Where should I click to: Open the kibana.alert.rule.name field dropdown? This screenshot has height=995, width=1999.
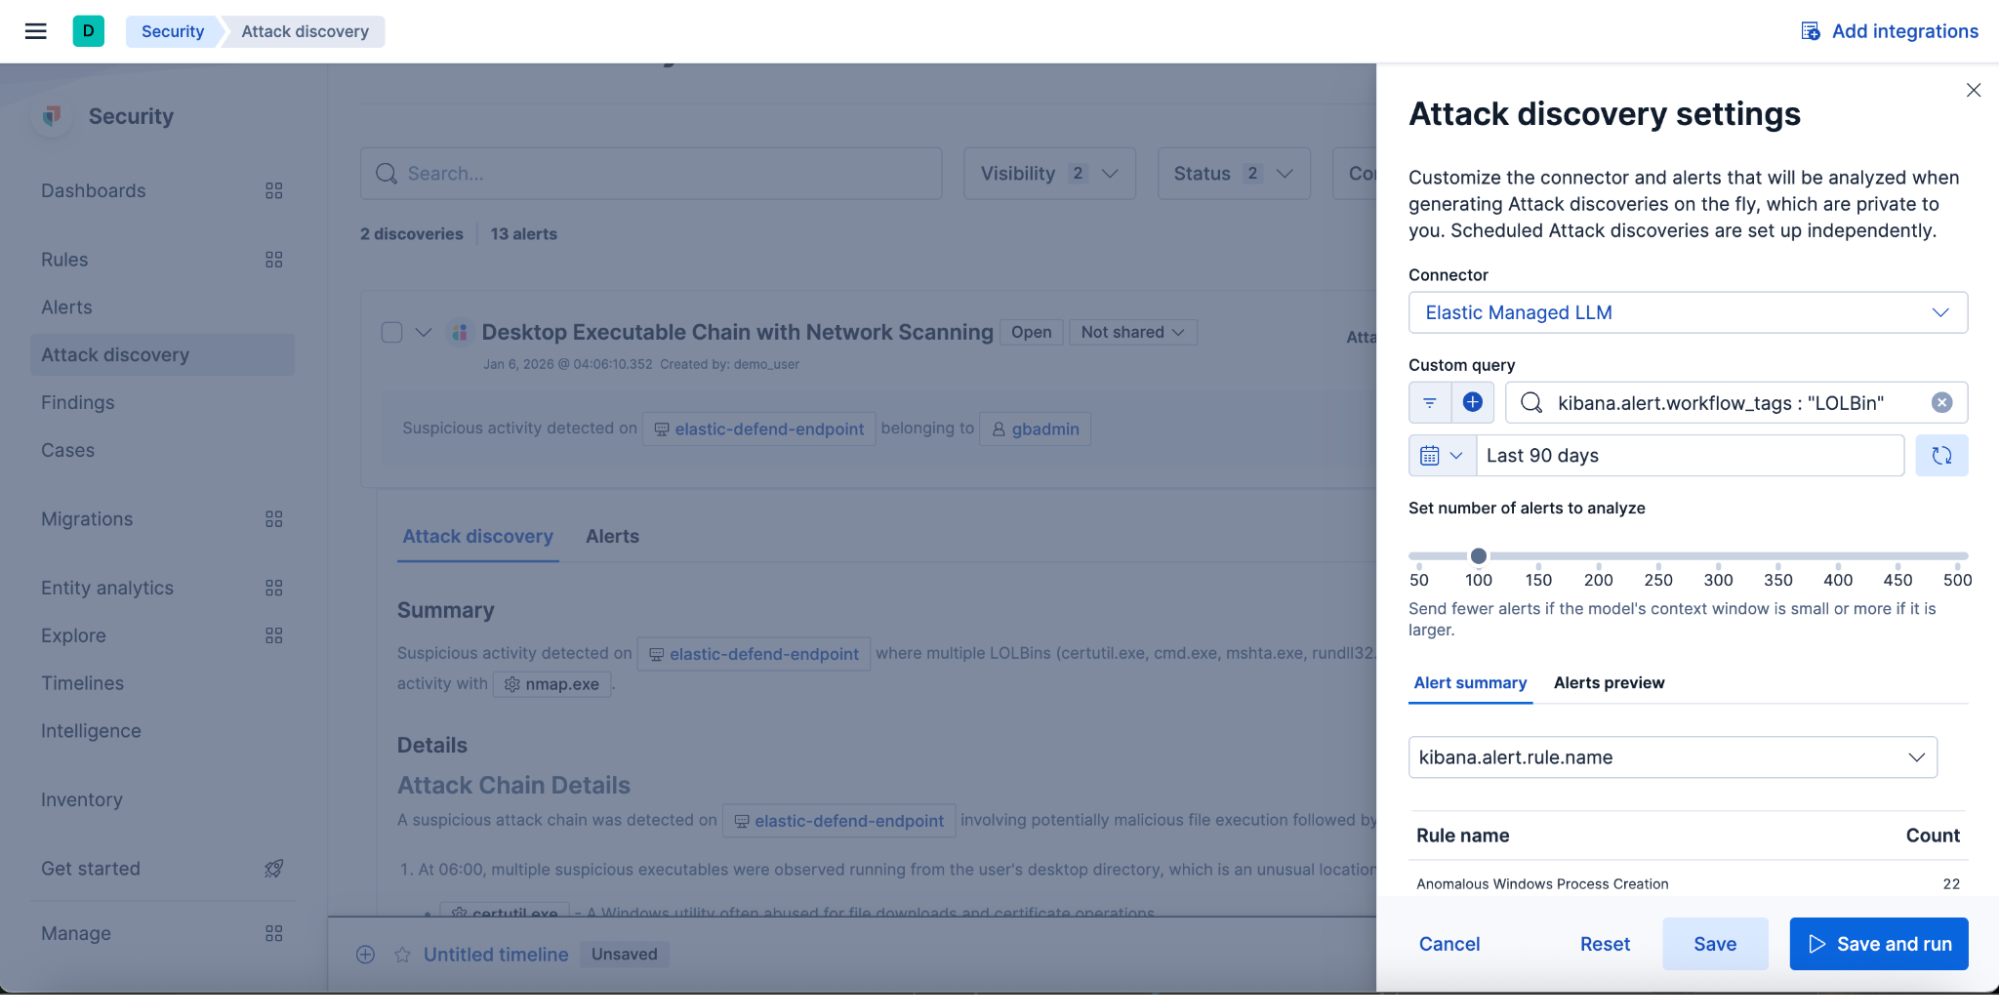click(1672, 757)
